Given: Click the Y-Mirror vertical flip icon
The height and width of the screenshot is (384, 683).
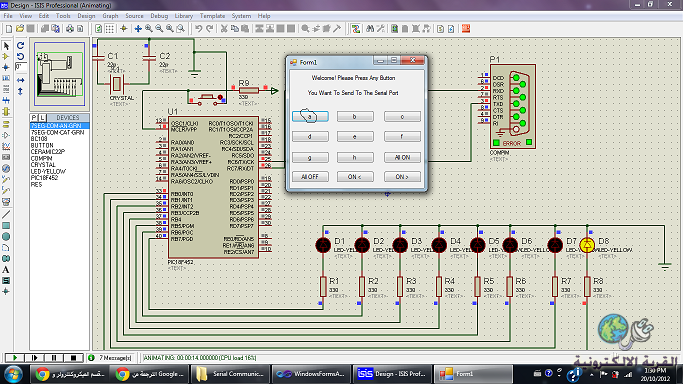Looking at the screenshot, I should point(20,91).
